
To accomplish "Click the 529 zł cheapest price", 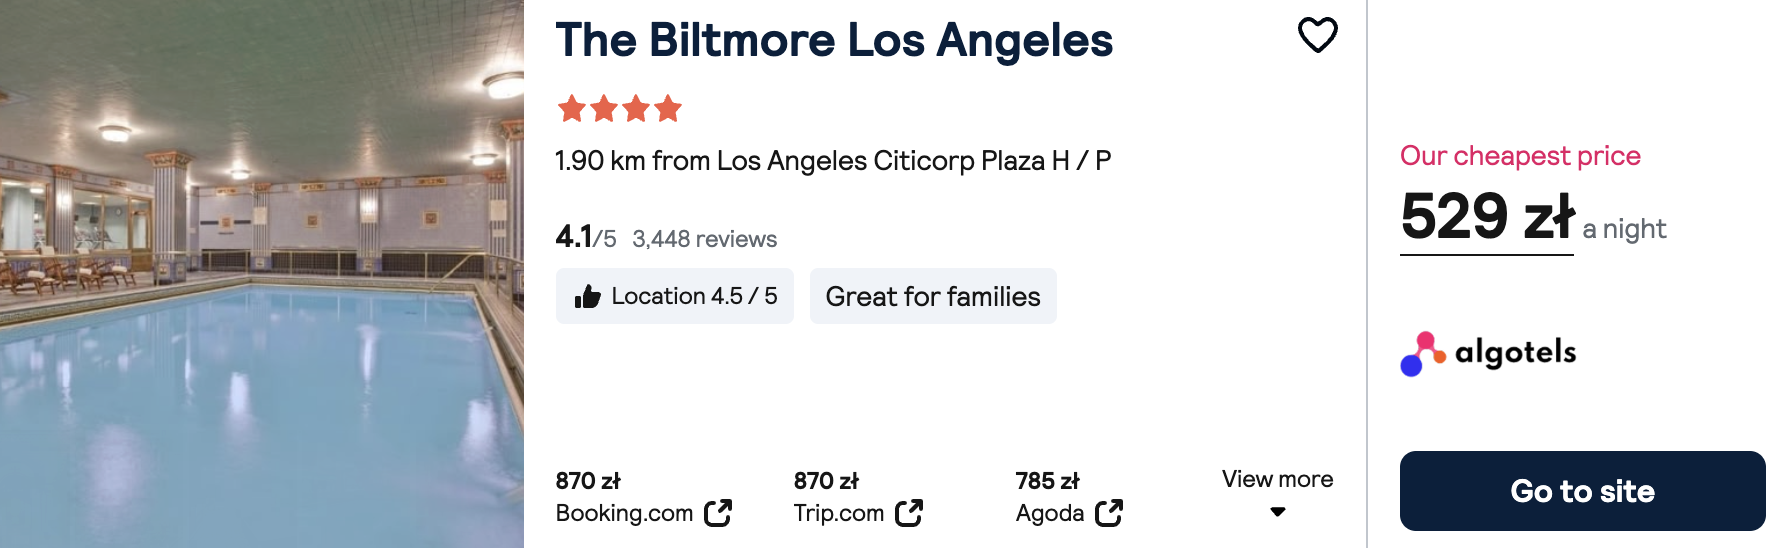I will (x=1487, y=216).
